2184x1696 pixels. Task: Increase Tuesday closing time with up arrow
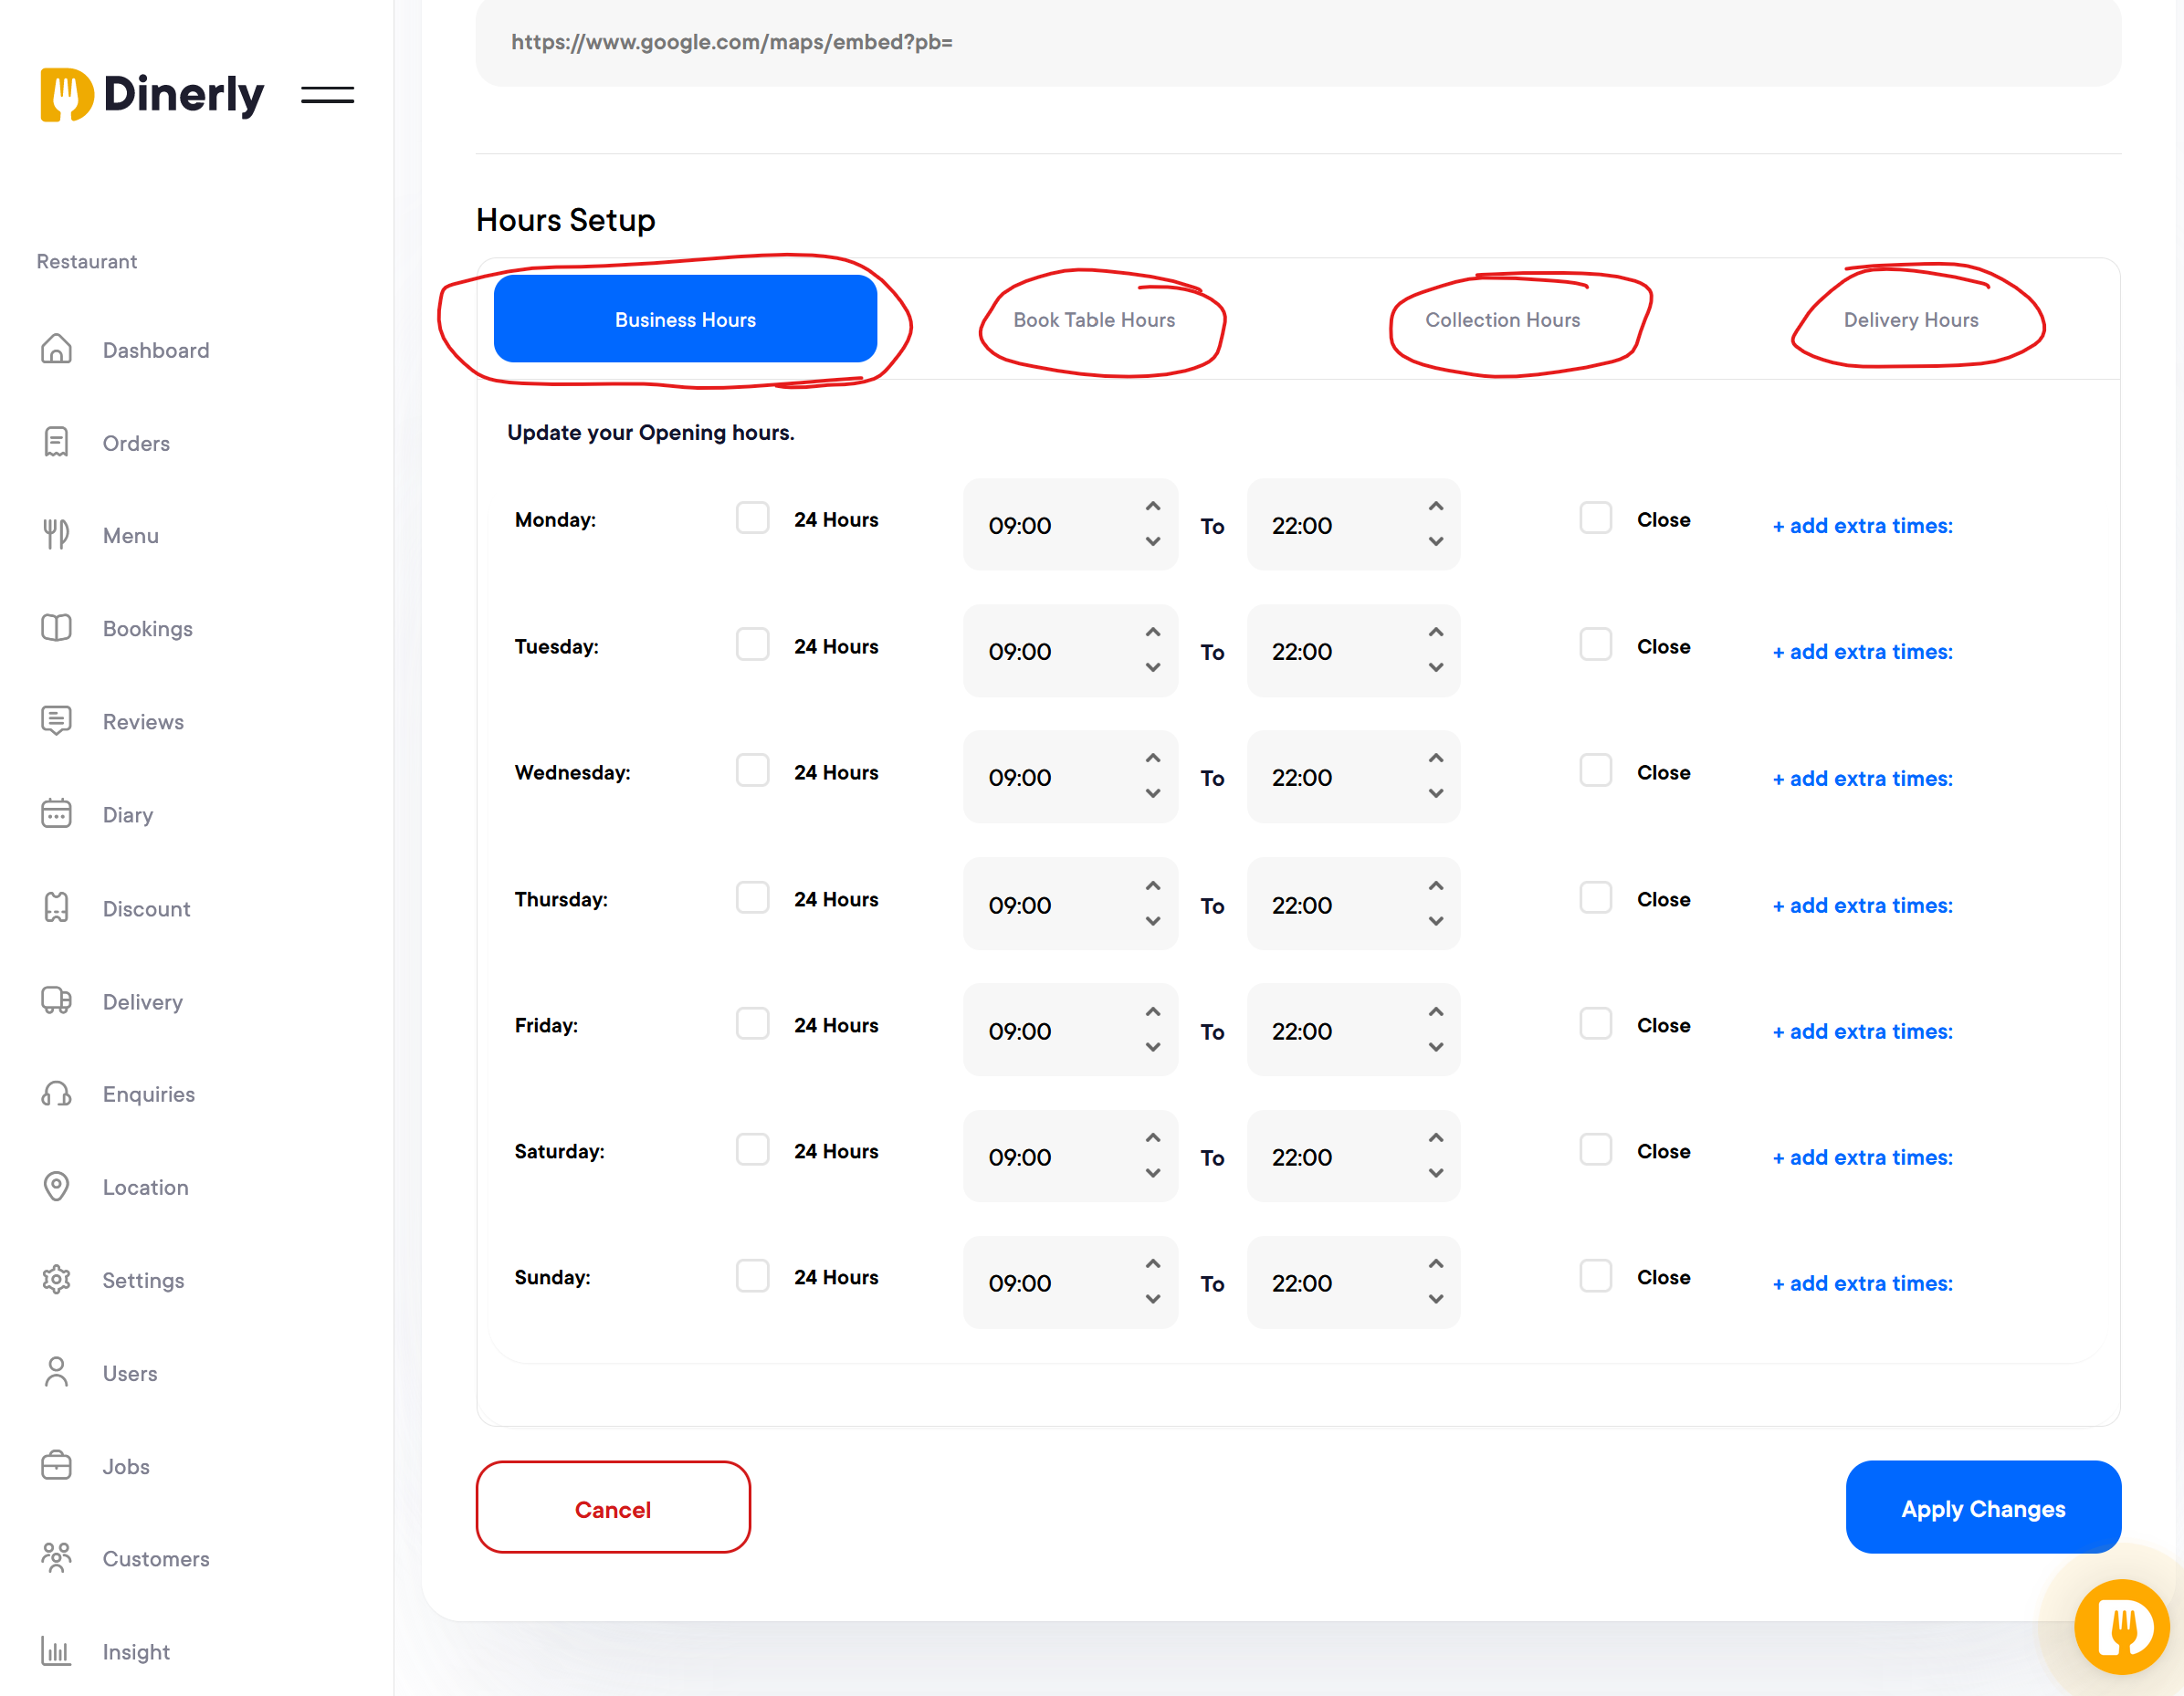[x=1436, y=633]
